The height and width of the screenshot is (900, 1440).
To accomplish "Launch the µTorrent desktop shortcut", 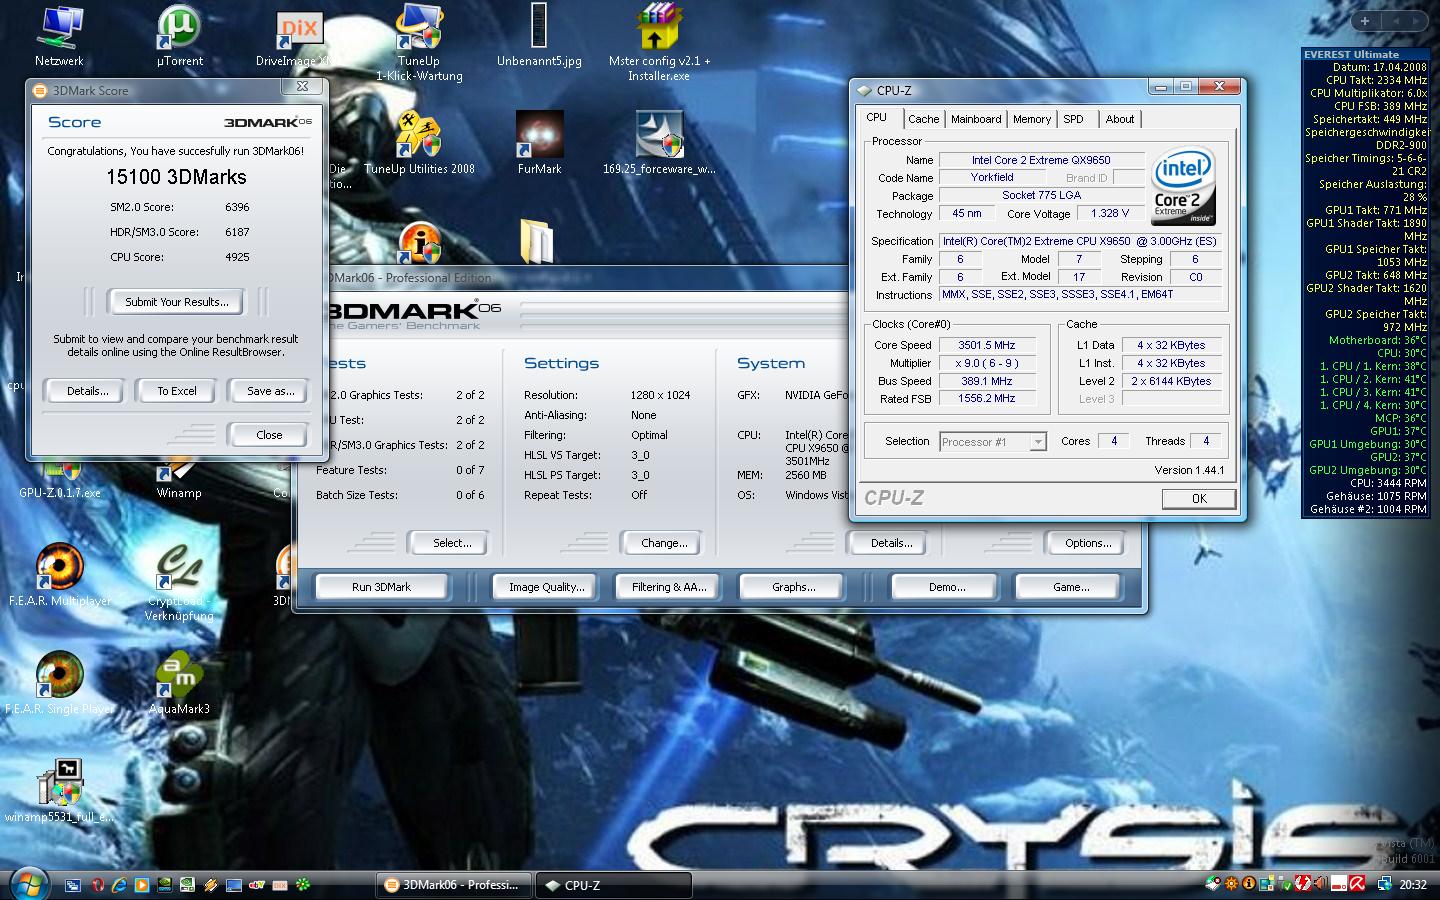I will pyautogui.click(x=180, y=35).
